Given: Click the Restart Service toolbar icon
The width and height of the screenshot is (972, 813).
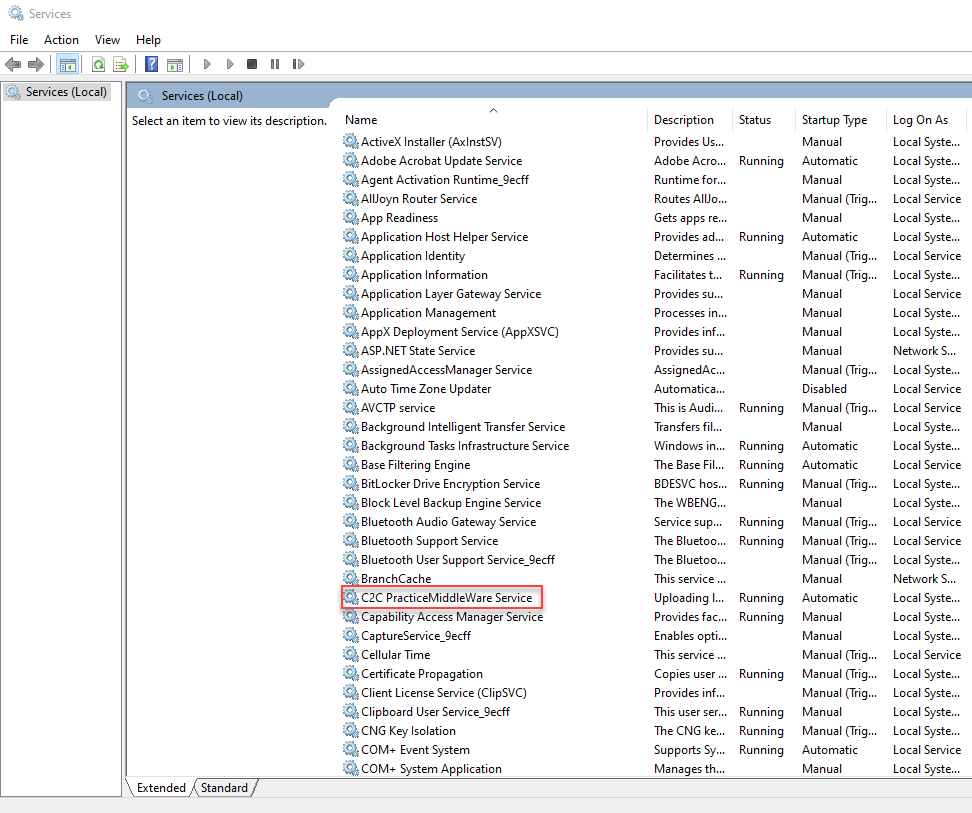Looking at the screenshot, I should coord(298,64).
